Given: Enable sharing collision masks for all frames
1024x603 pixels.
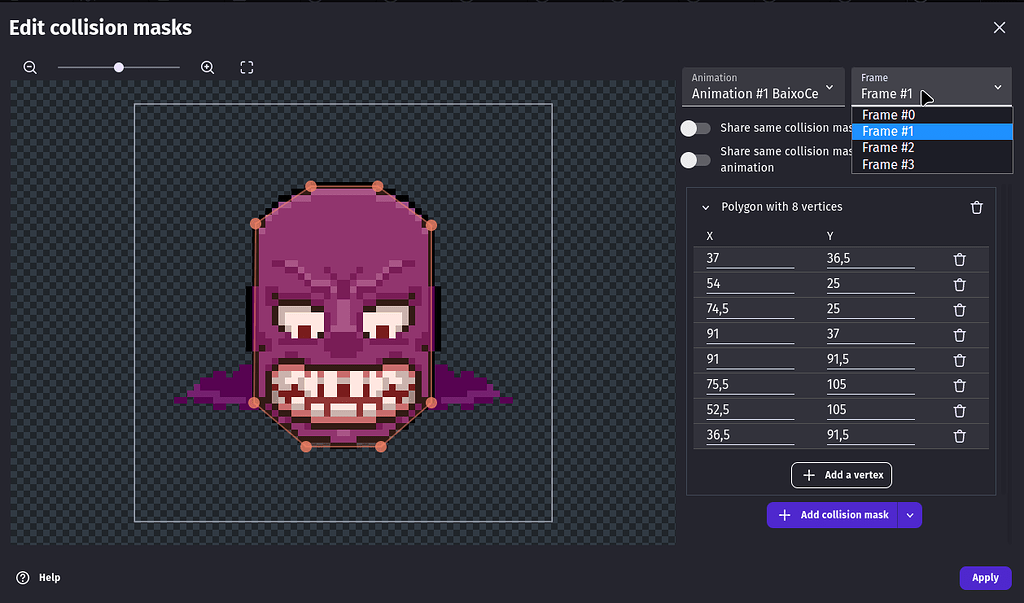Looking at the screenshot, I should pos(696,128).
